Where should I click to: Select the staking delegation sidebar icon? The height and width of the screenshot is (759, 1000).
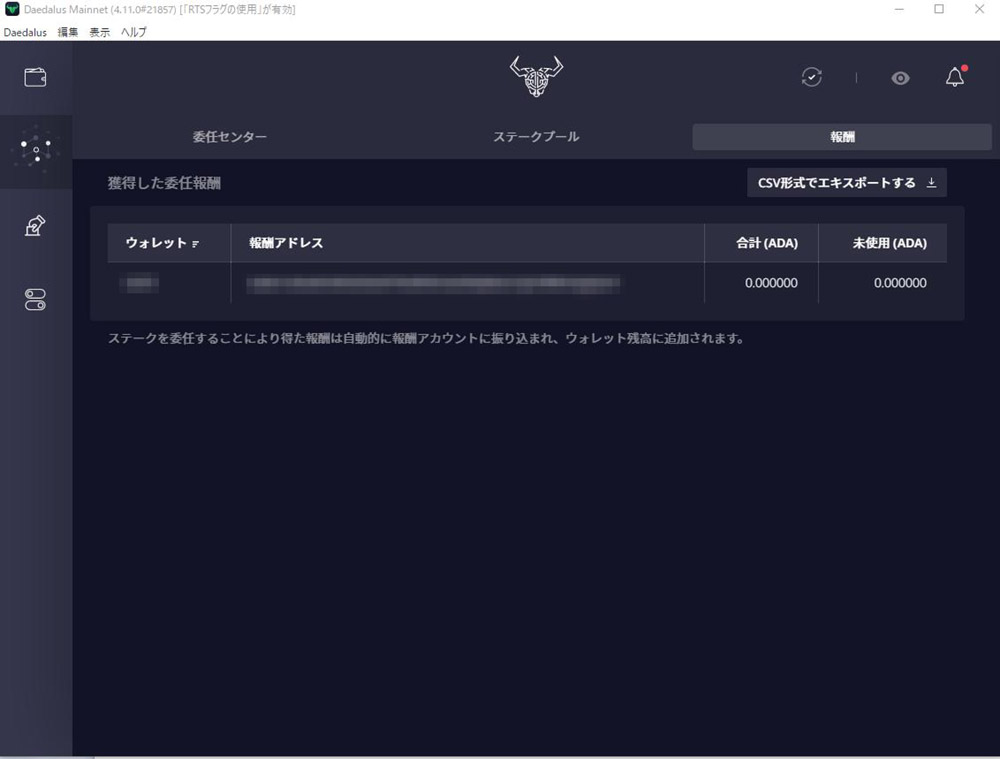pyautogui.click(x=36, y=151)
